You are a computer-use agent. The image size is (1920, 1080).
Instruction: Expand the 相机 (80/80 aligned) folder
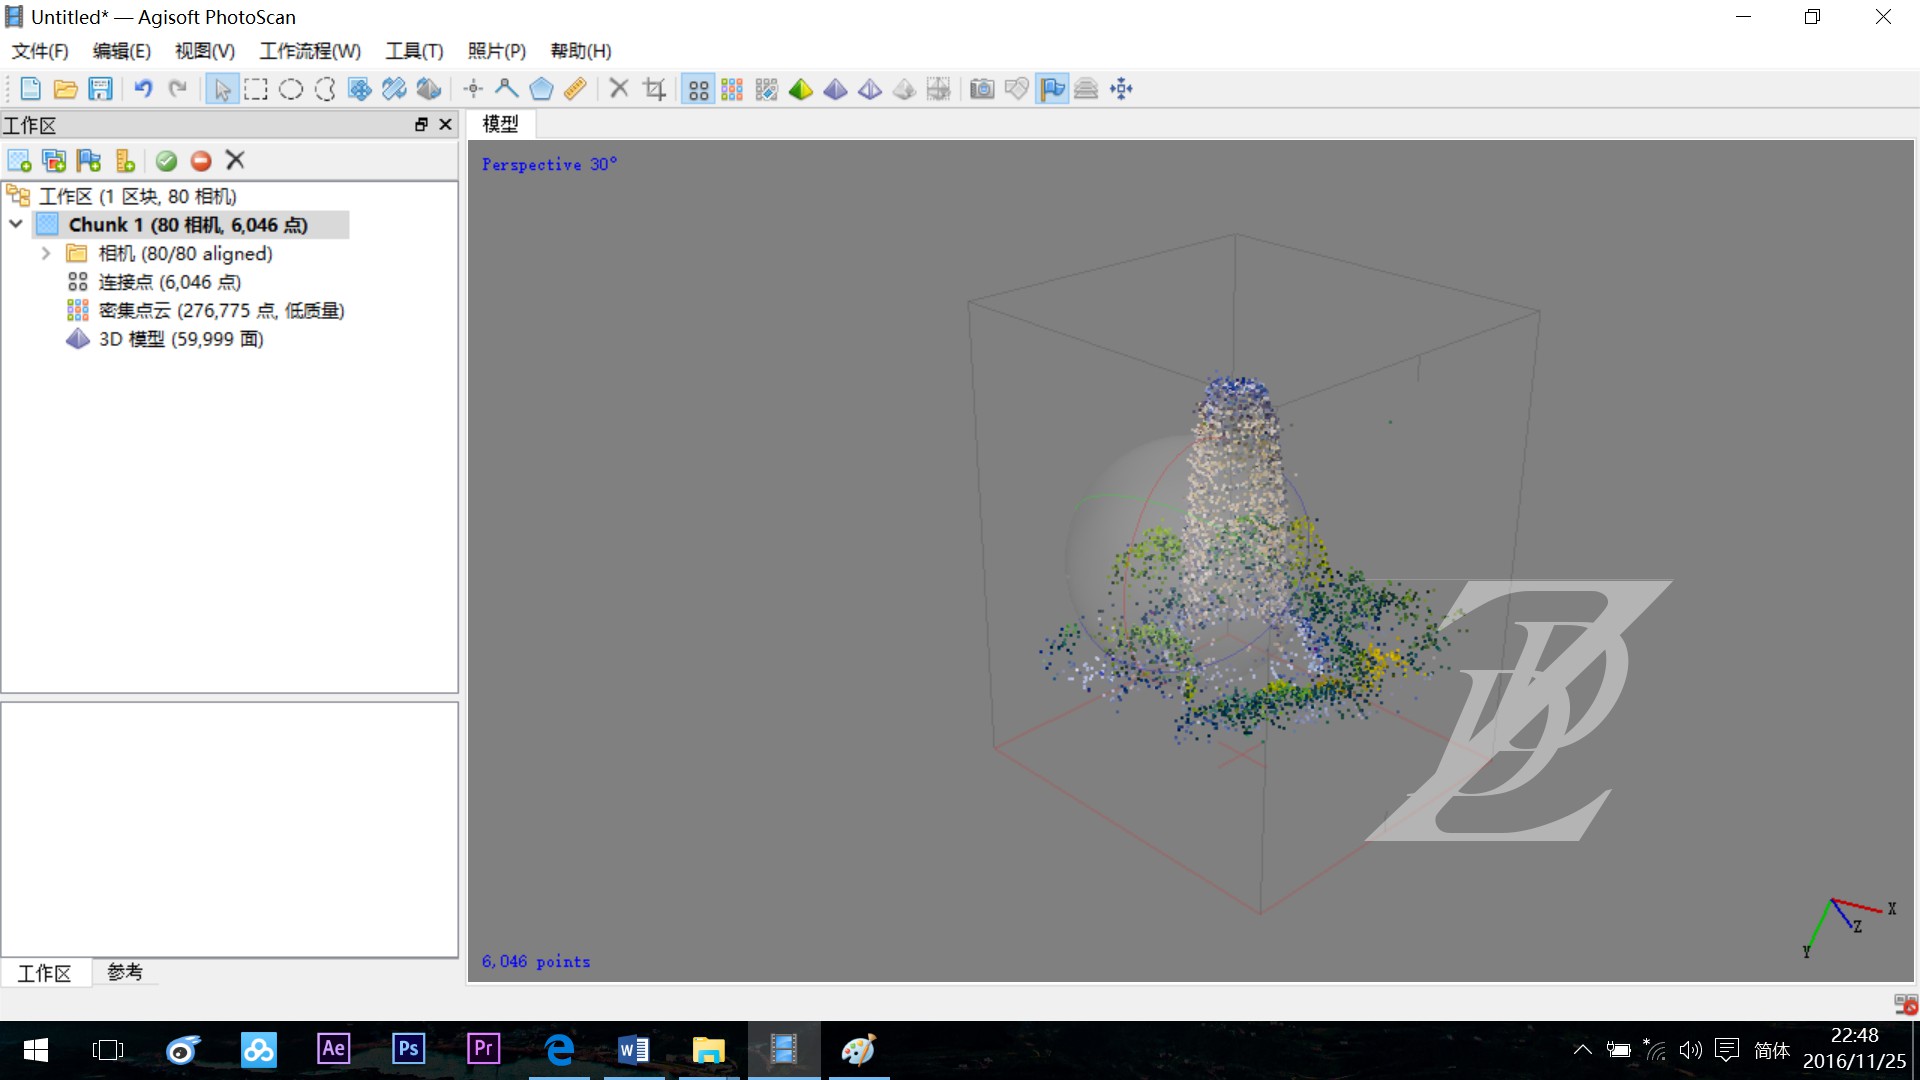point(45,253)
